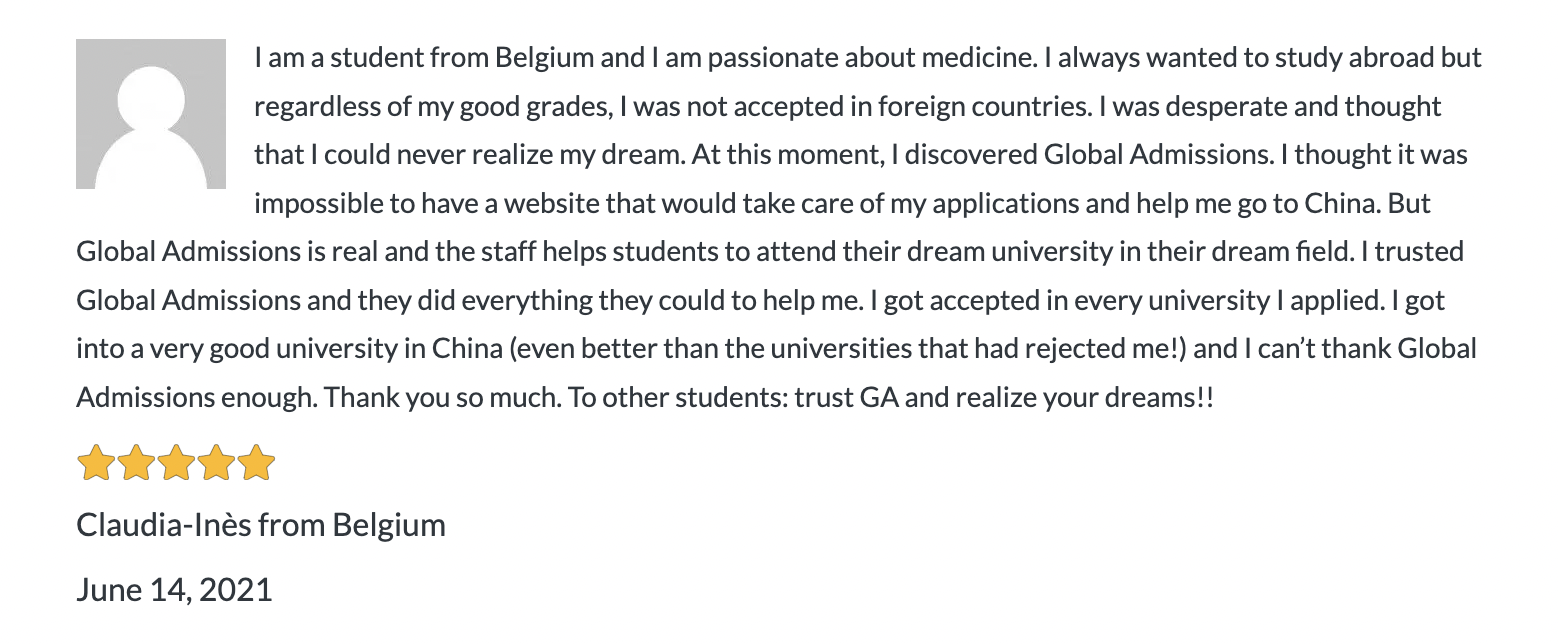Select the first gold rating star

pos(96,464)
